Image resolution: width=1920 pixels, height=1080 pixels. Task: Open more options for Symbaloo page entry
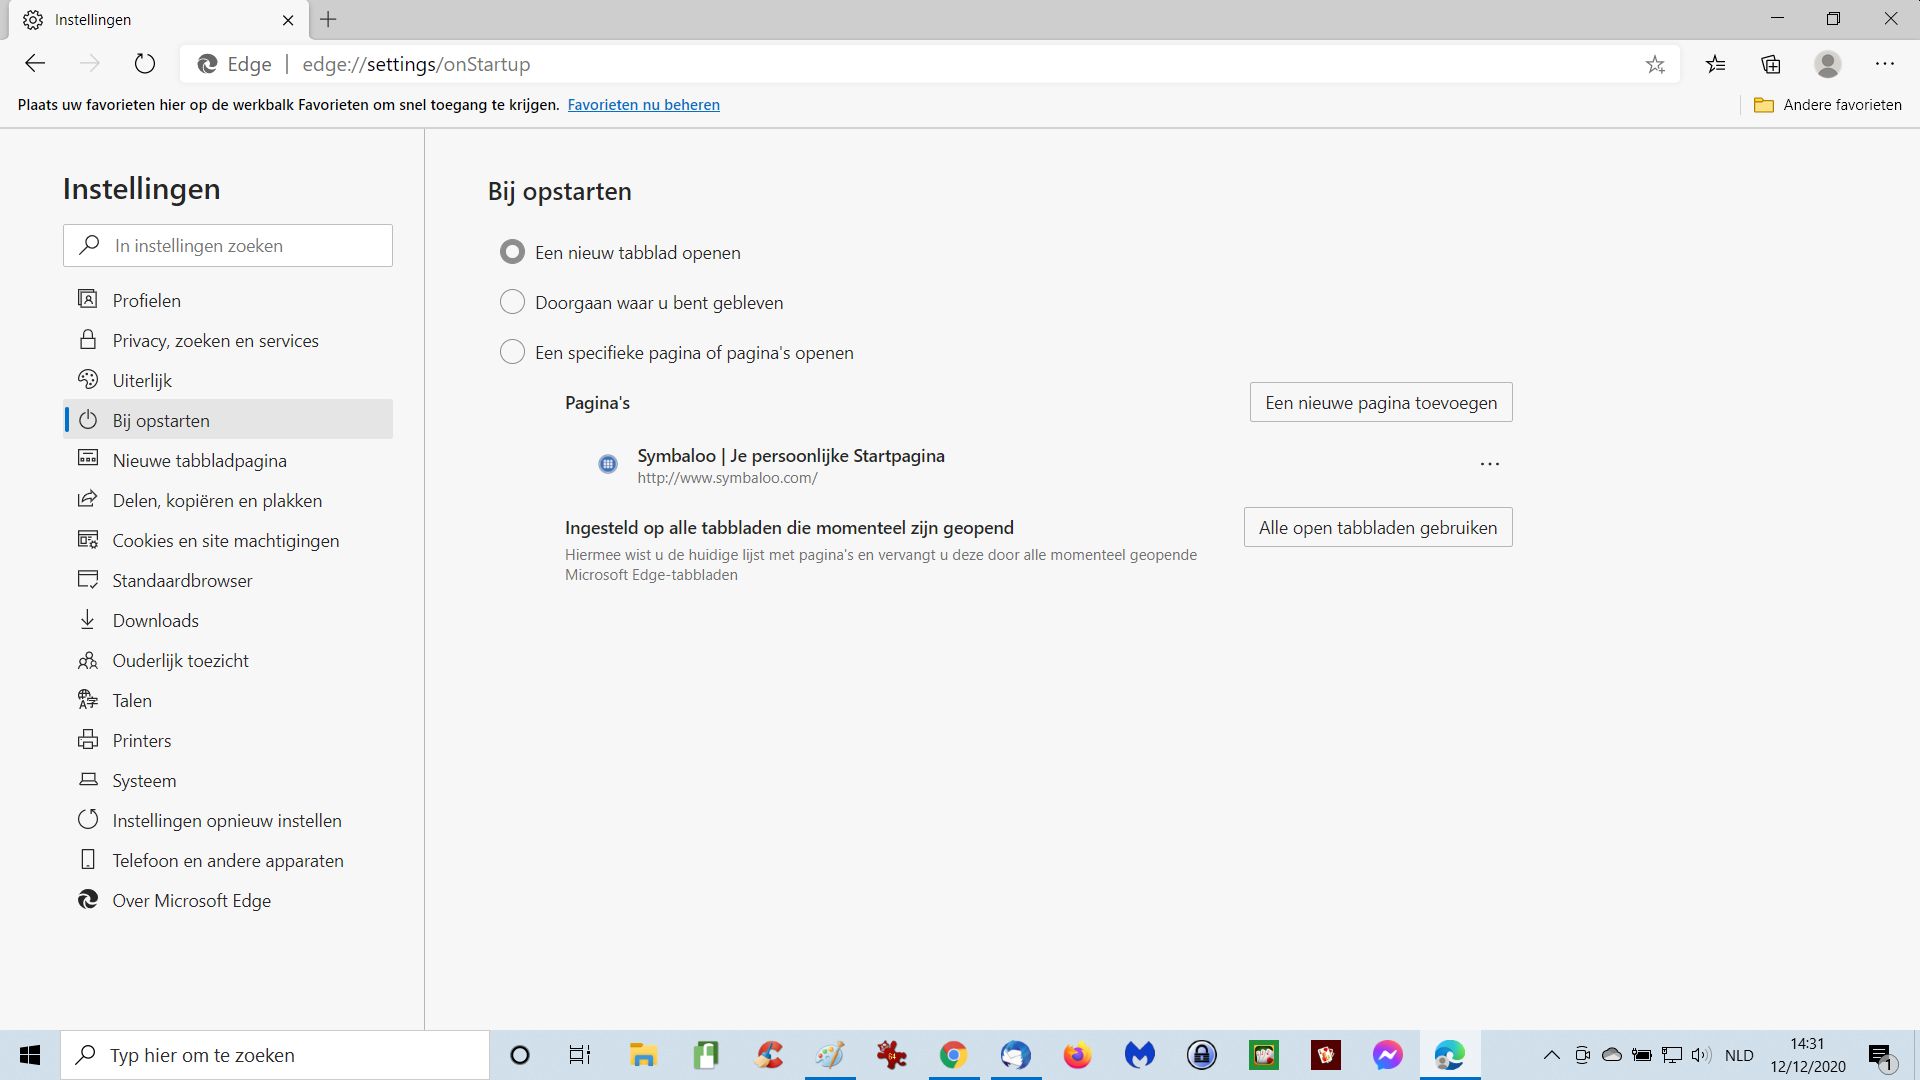1489,464
